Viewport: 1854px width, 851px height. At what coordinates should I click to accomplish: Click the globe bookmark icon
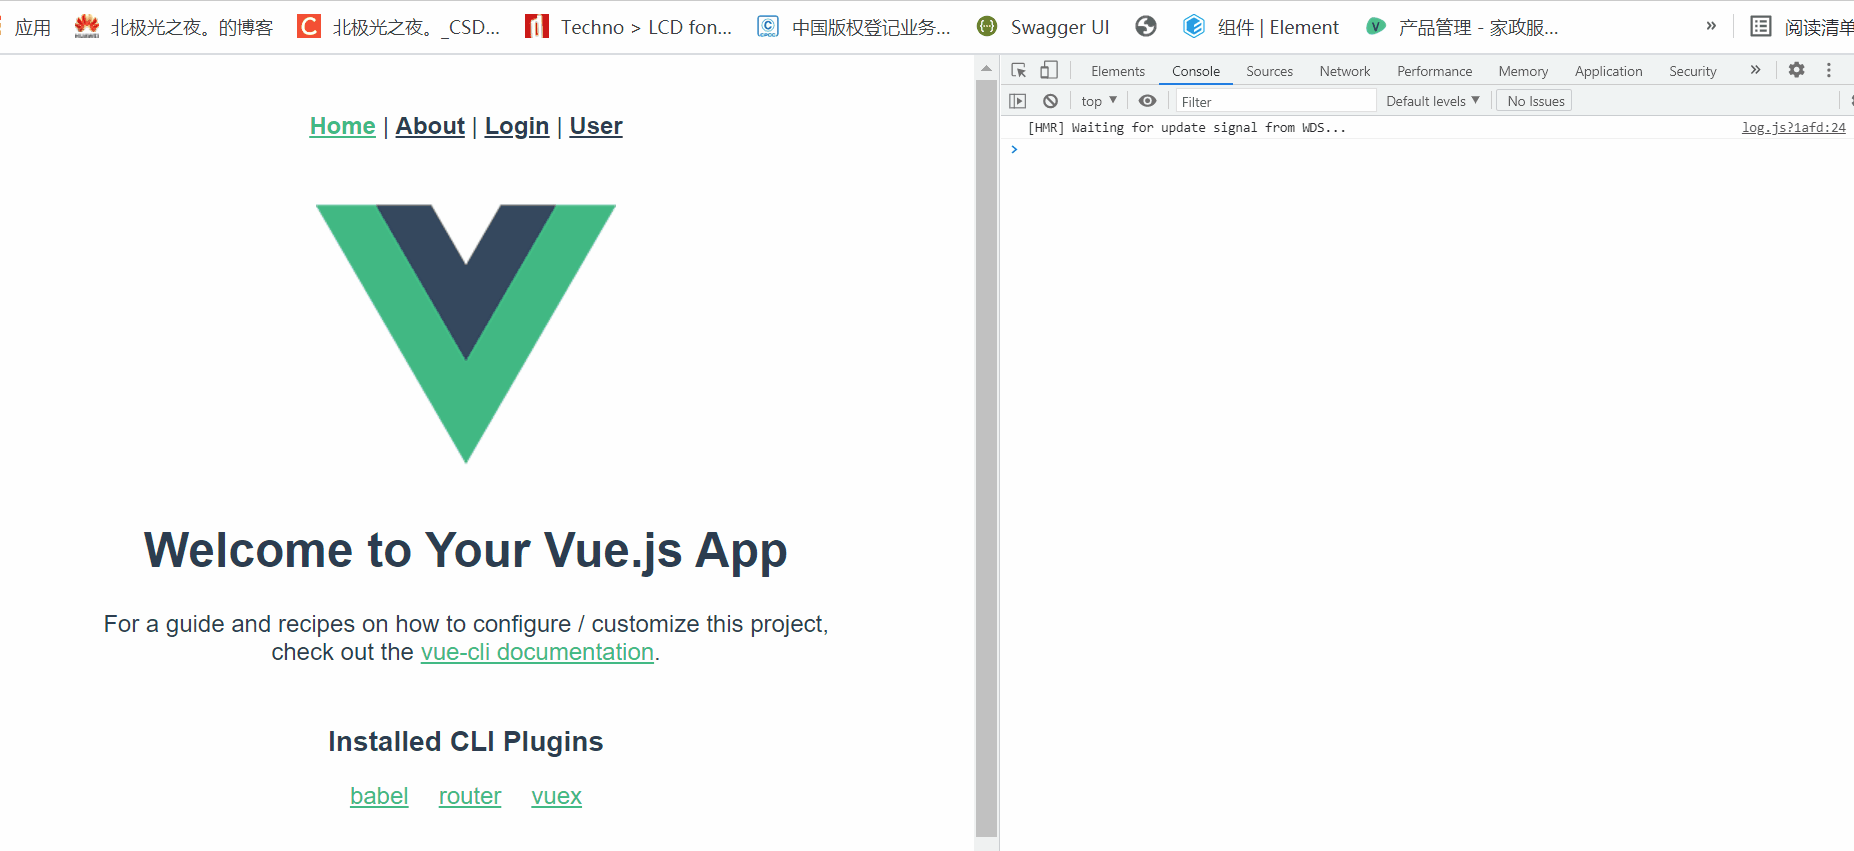tap(1146, 27)
